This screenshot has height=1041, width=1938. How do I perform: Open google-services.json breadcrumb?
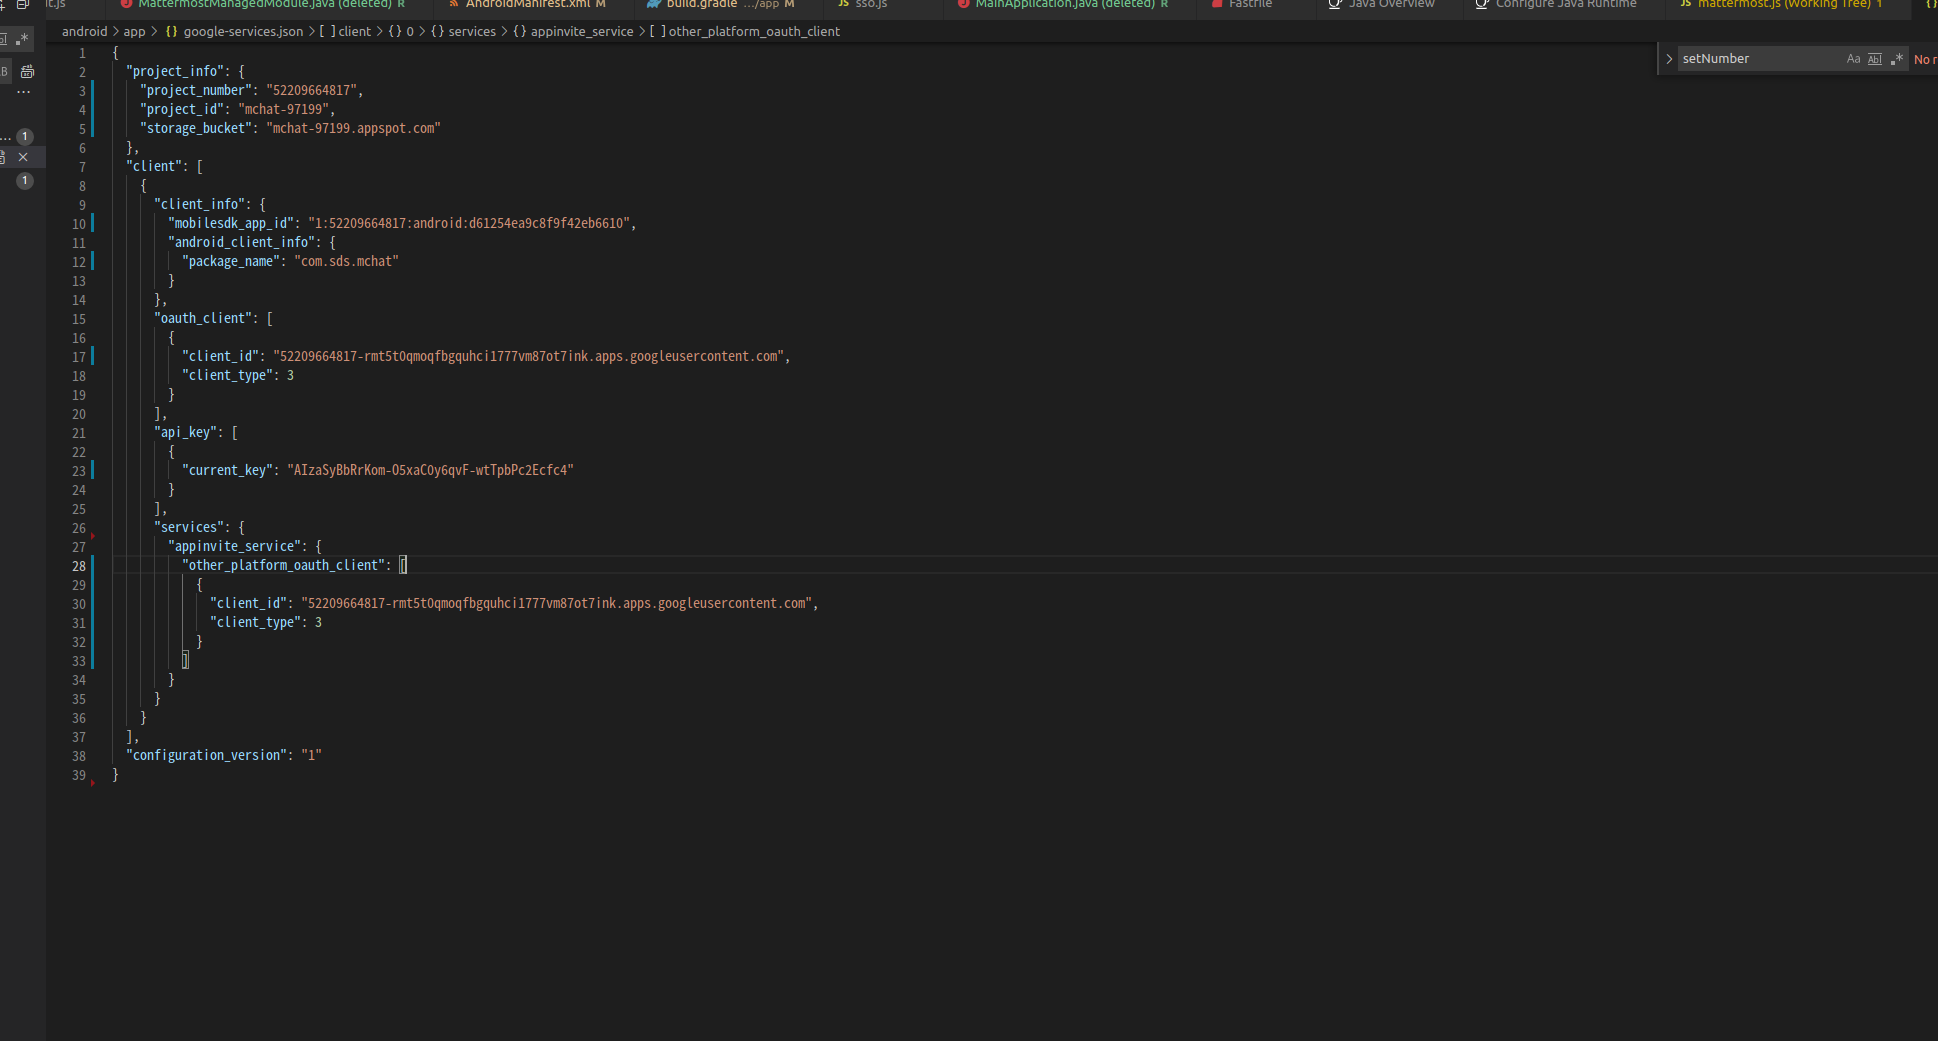pyautogui.click(x=243, y=31)
